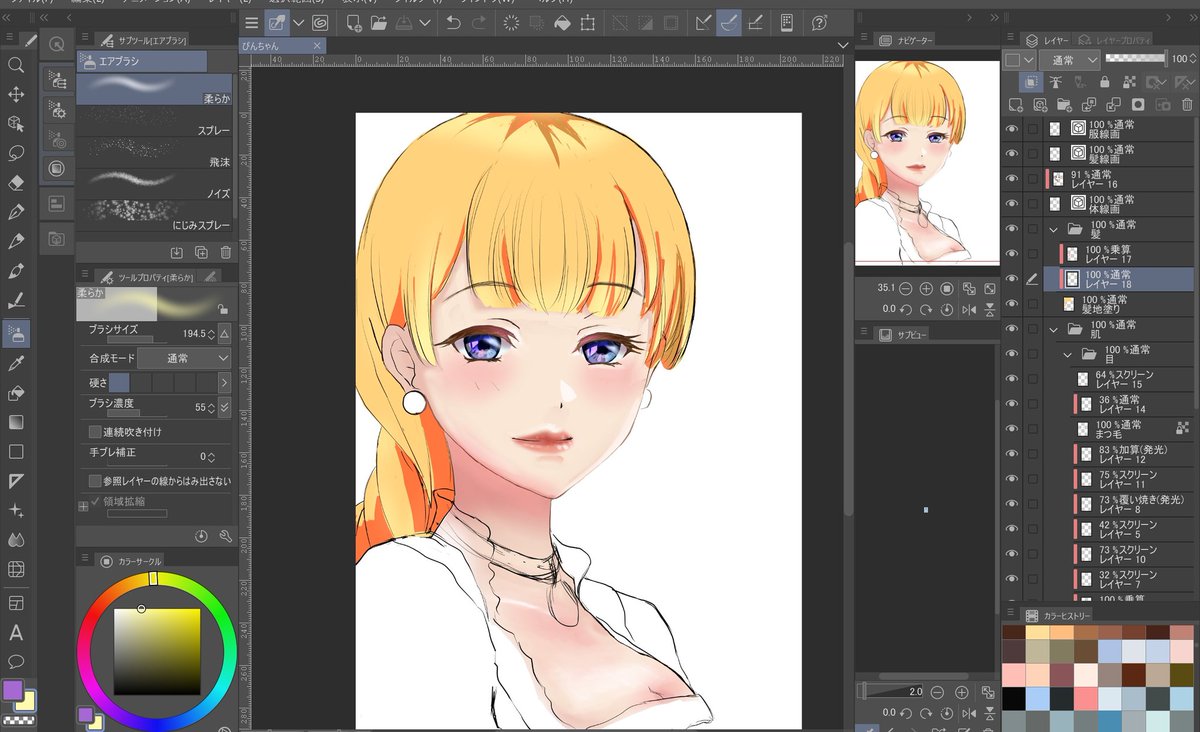Select スプレー sub tool
This screenshot has height=732, width=1200.
(155, 121)
